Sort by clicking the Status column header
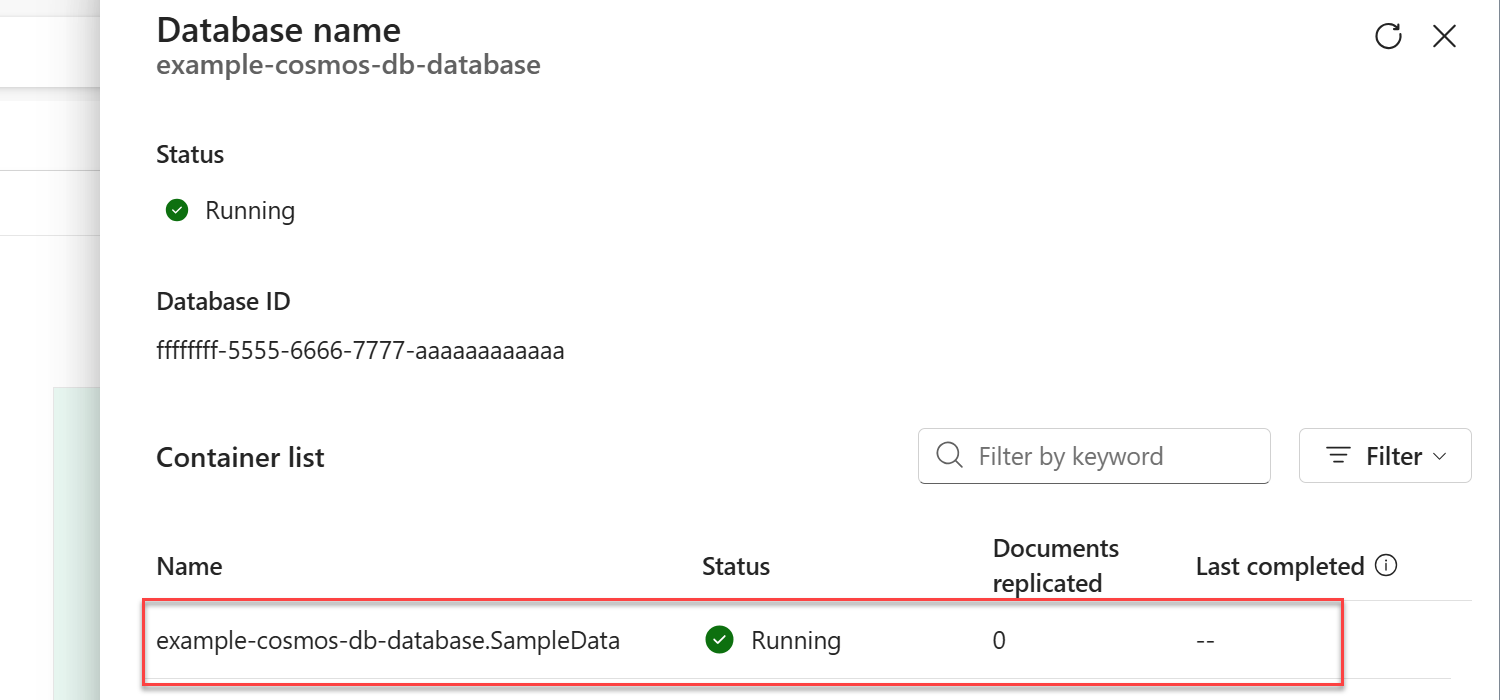The height and width of the screenshot is (700, 1500). (735, 566)
